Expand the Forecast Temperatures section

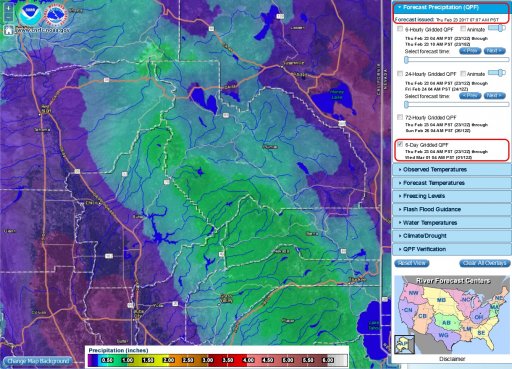[452, 183]
